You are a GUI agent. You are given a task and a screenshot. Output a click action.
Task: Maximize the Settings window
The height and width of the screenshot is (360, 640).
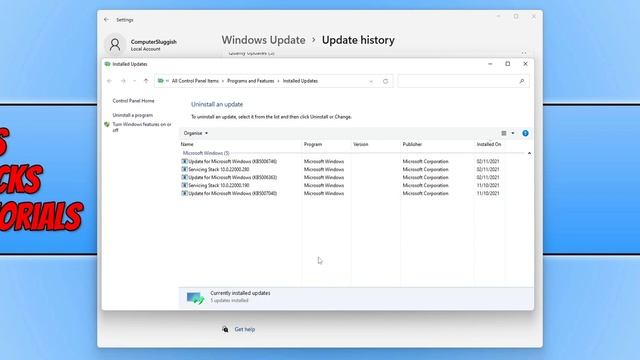(516, 16)
